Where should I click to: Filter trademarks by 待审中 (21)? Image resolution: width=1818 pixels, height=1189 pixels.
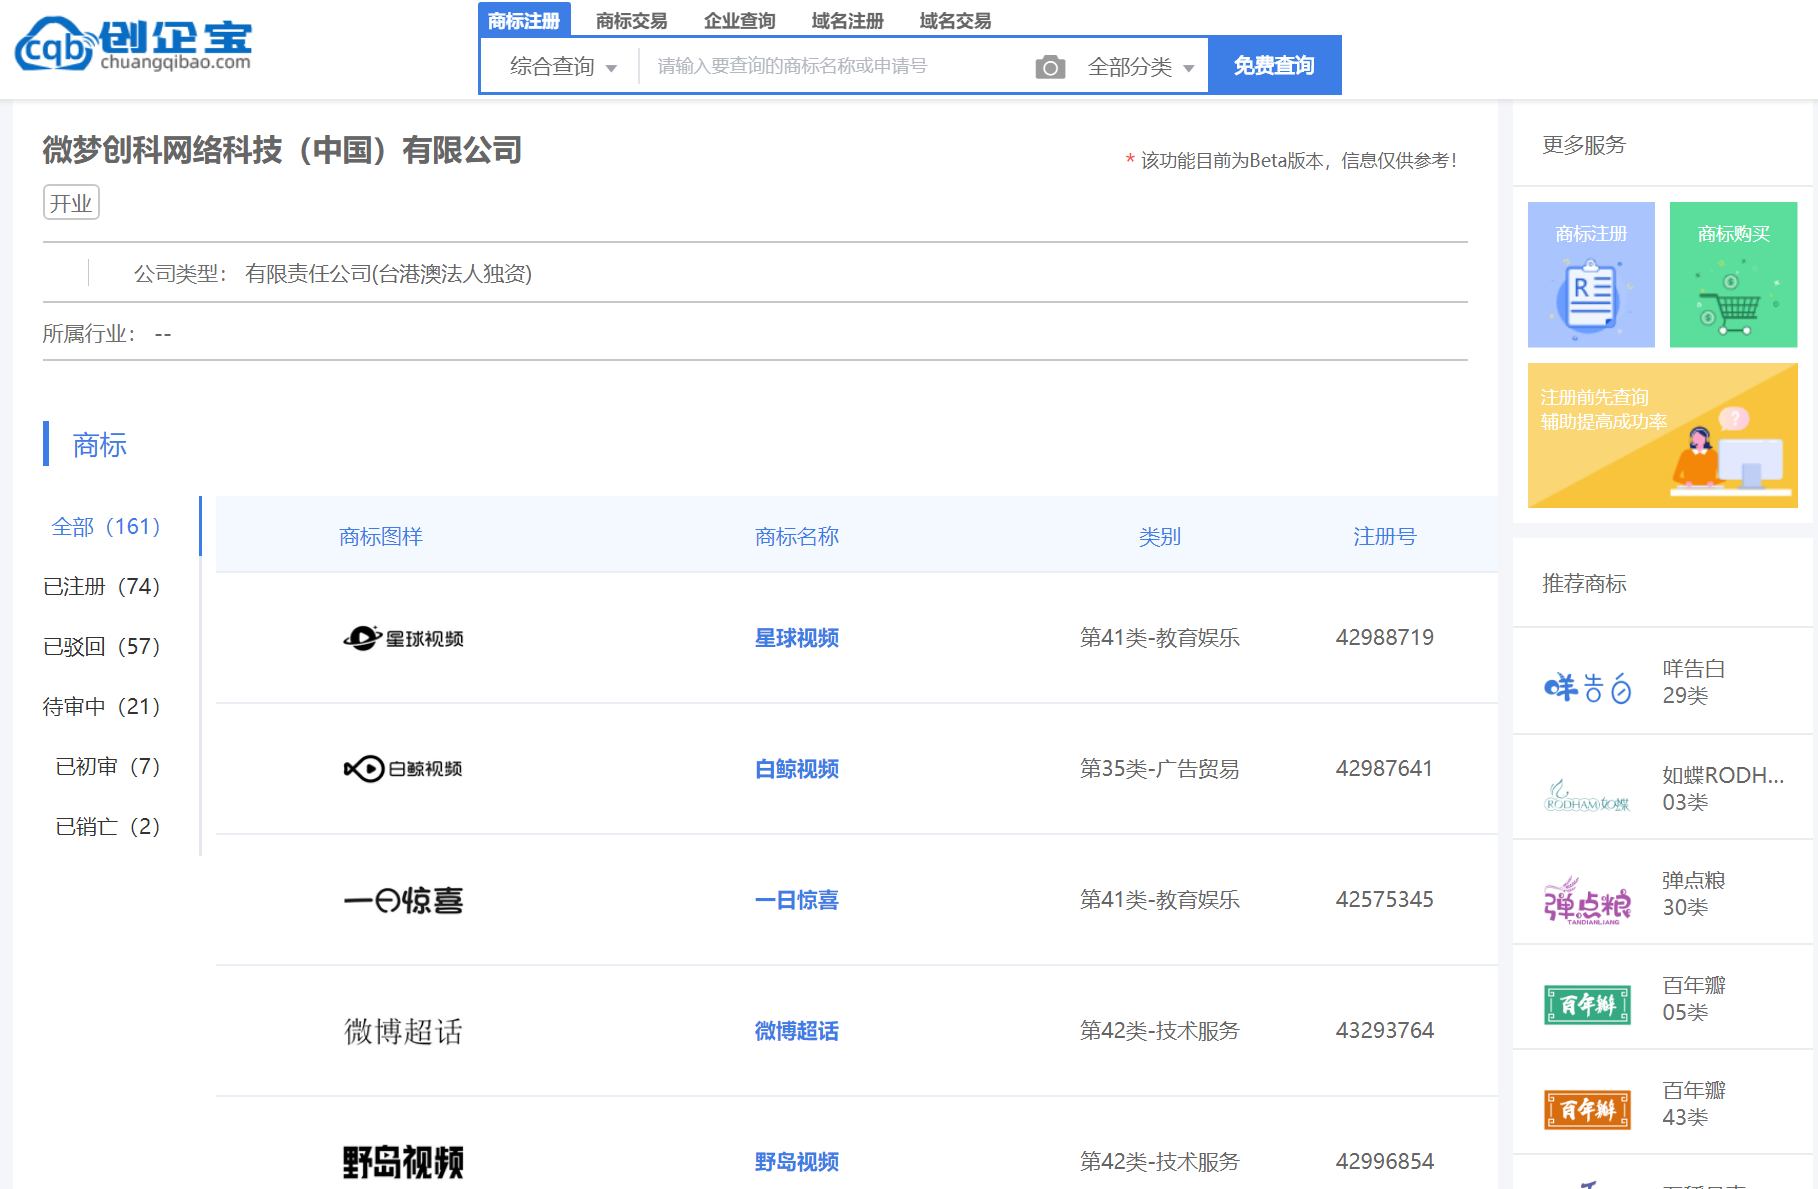click(x=102, y=706)
